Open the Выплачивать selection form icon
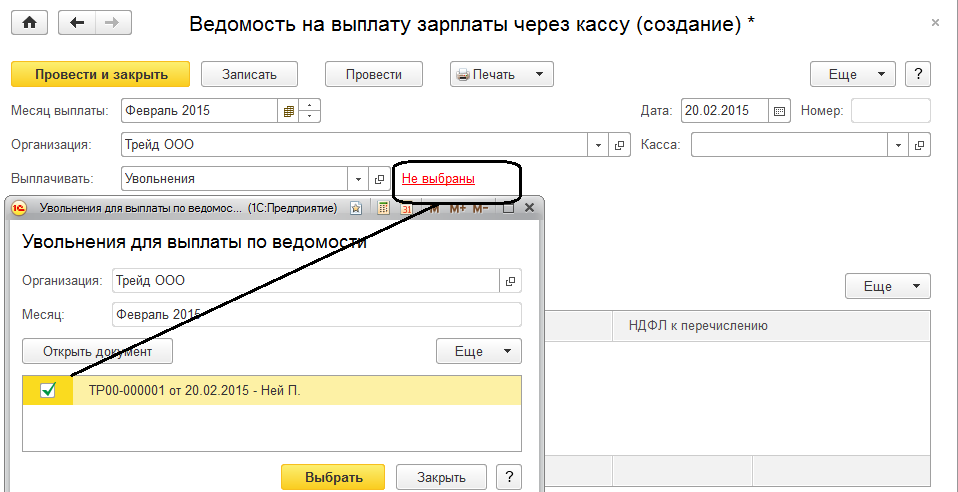Screen dimensions: 958x492 [x=379, y=179]
